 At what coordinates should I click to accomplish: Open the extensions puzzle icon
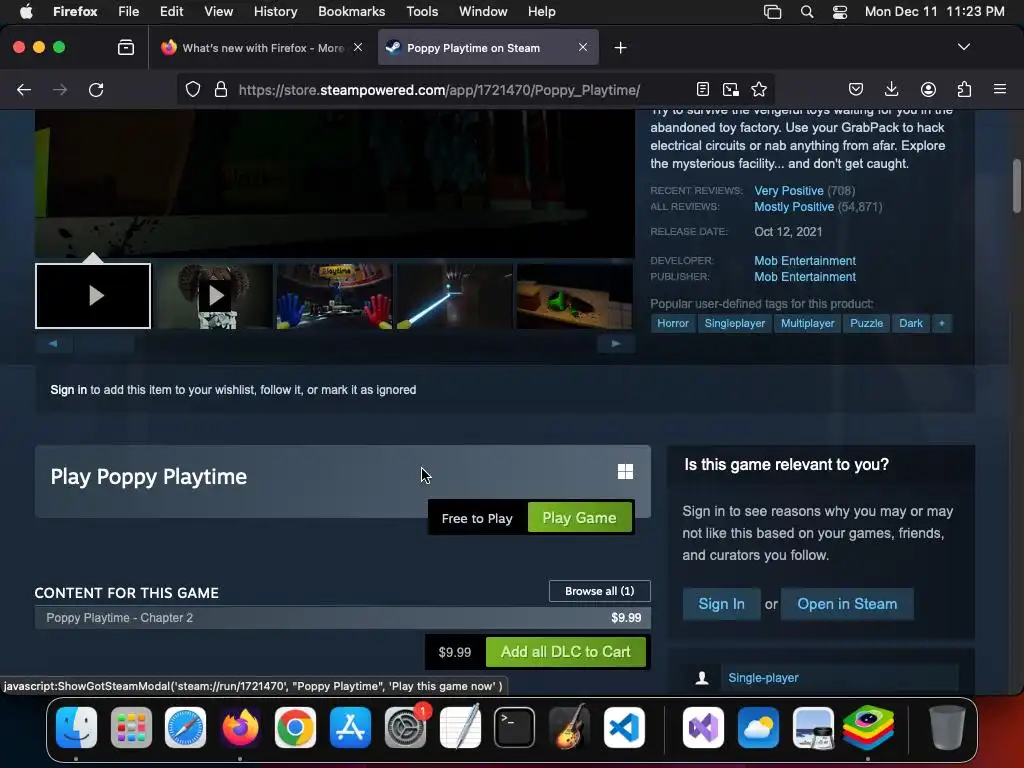point(964,89)
